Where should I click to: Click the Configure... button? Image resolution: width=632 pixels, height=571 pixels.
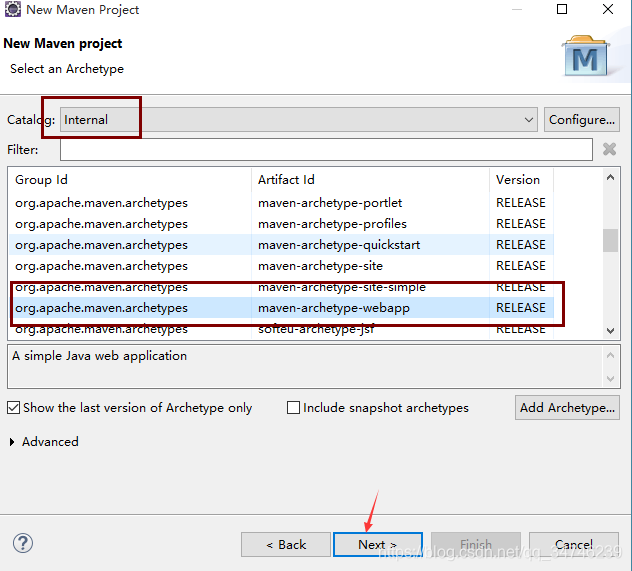[x=582, y=120]
